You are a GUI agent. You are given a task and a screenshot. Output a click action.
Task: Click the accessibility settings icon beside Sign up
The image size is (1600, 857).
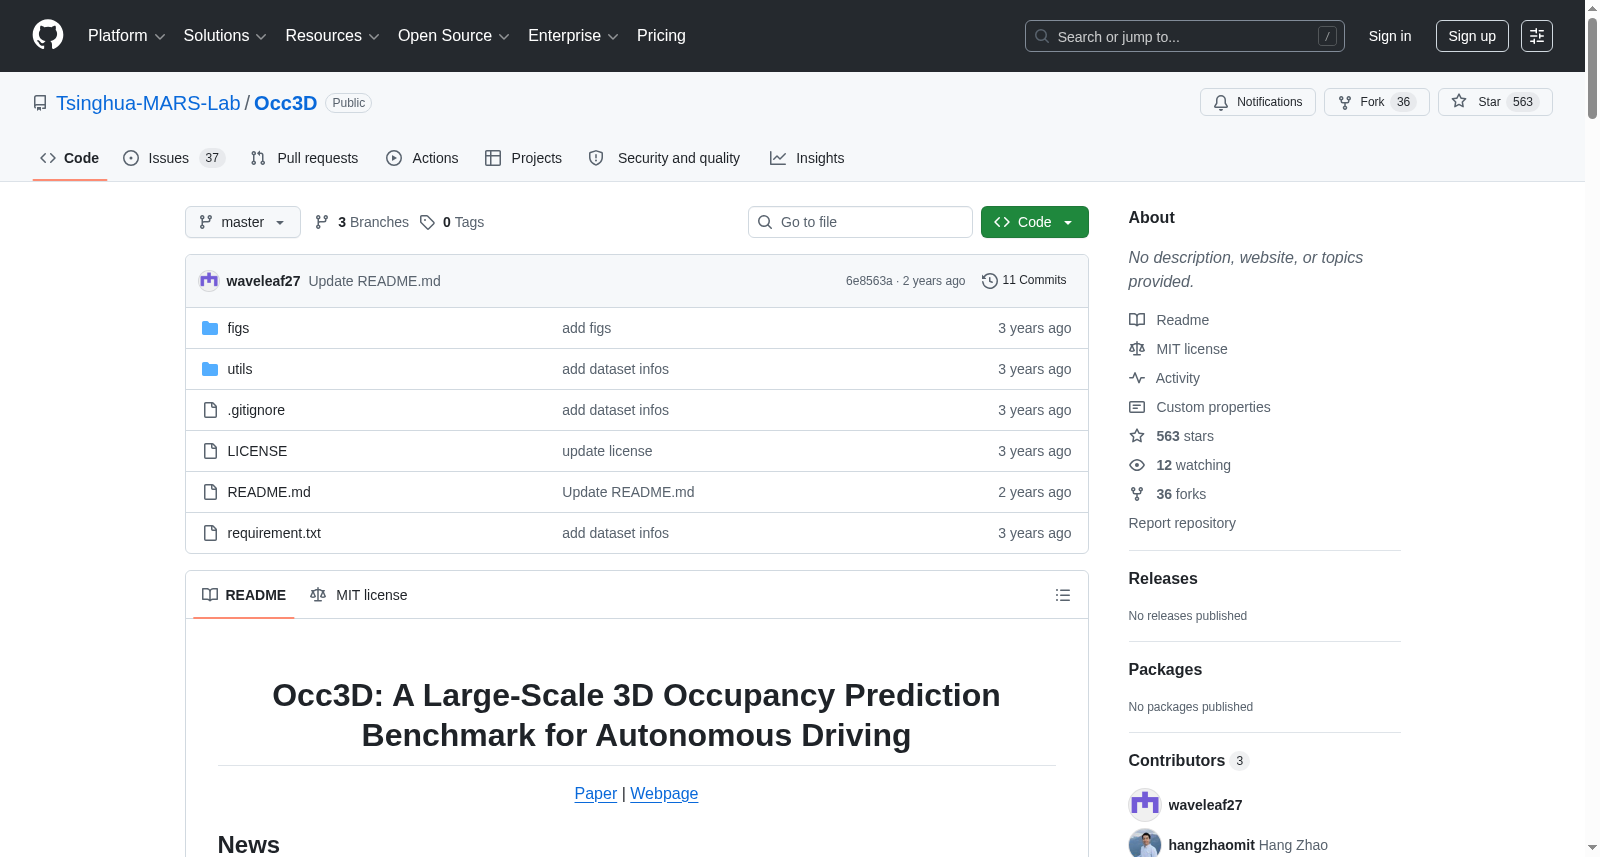click(1537, 36)
